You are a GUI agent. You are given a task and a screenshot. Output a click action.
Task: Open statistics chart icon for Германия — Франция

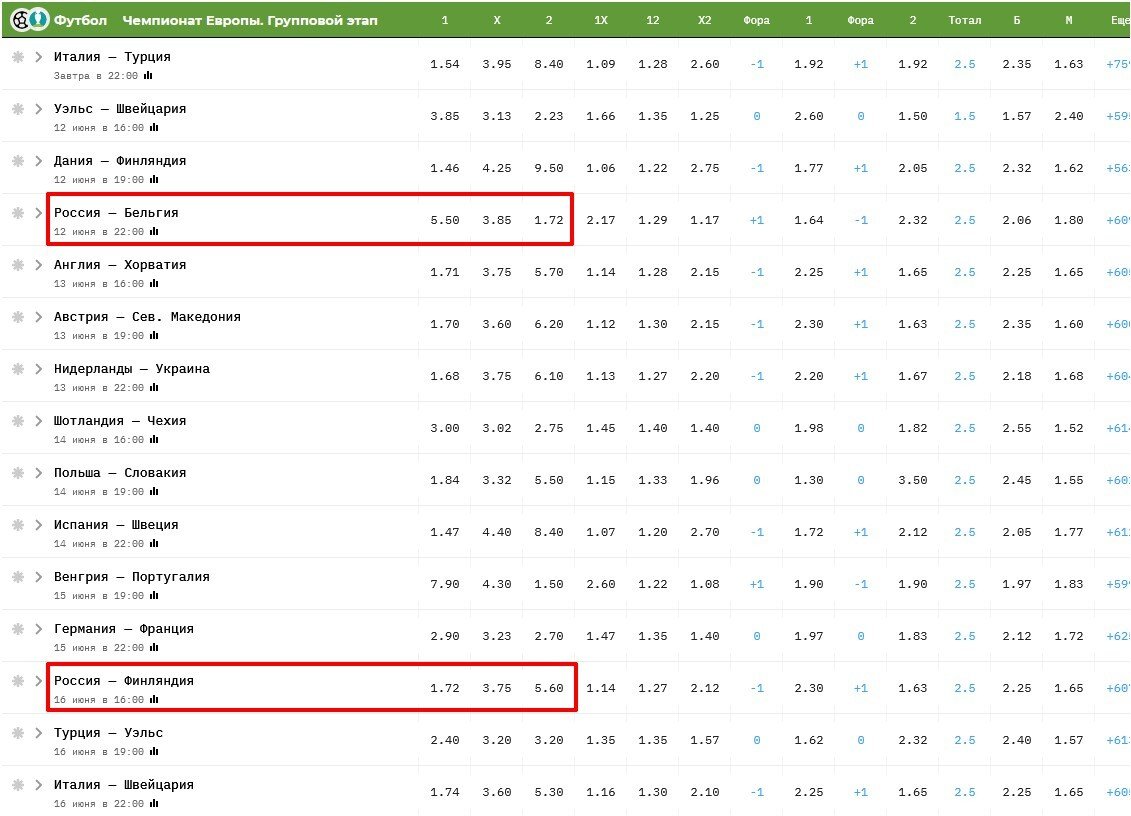point(154,648)
